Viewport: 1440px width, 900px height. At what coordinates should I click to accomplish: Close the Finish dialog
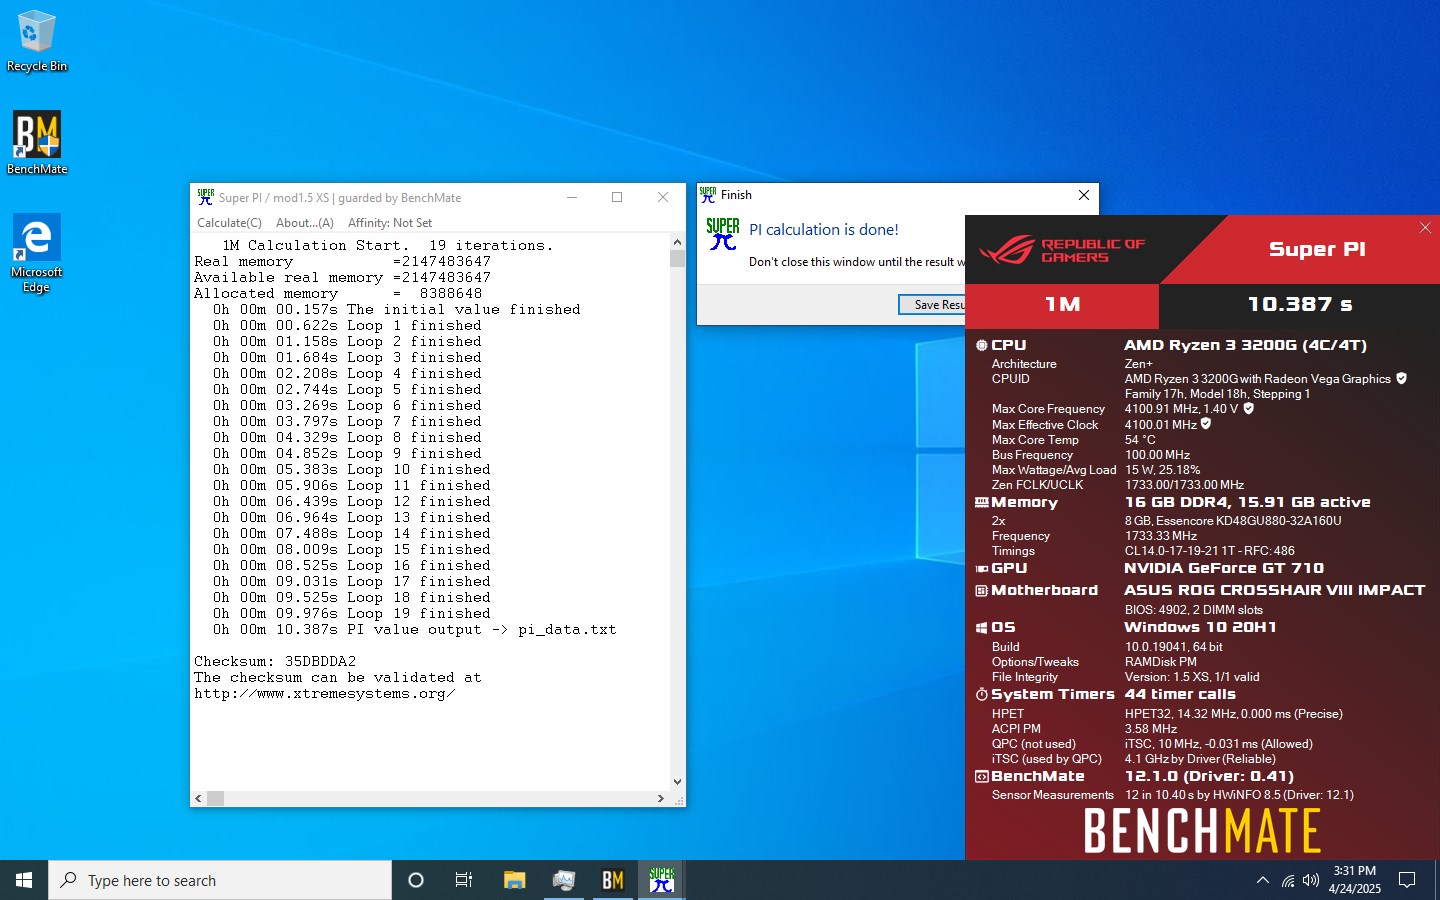1084,195
